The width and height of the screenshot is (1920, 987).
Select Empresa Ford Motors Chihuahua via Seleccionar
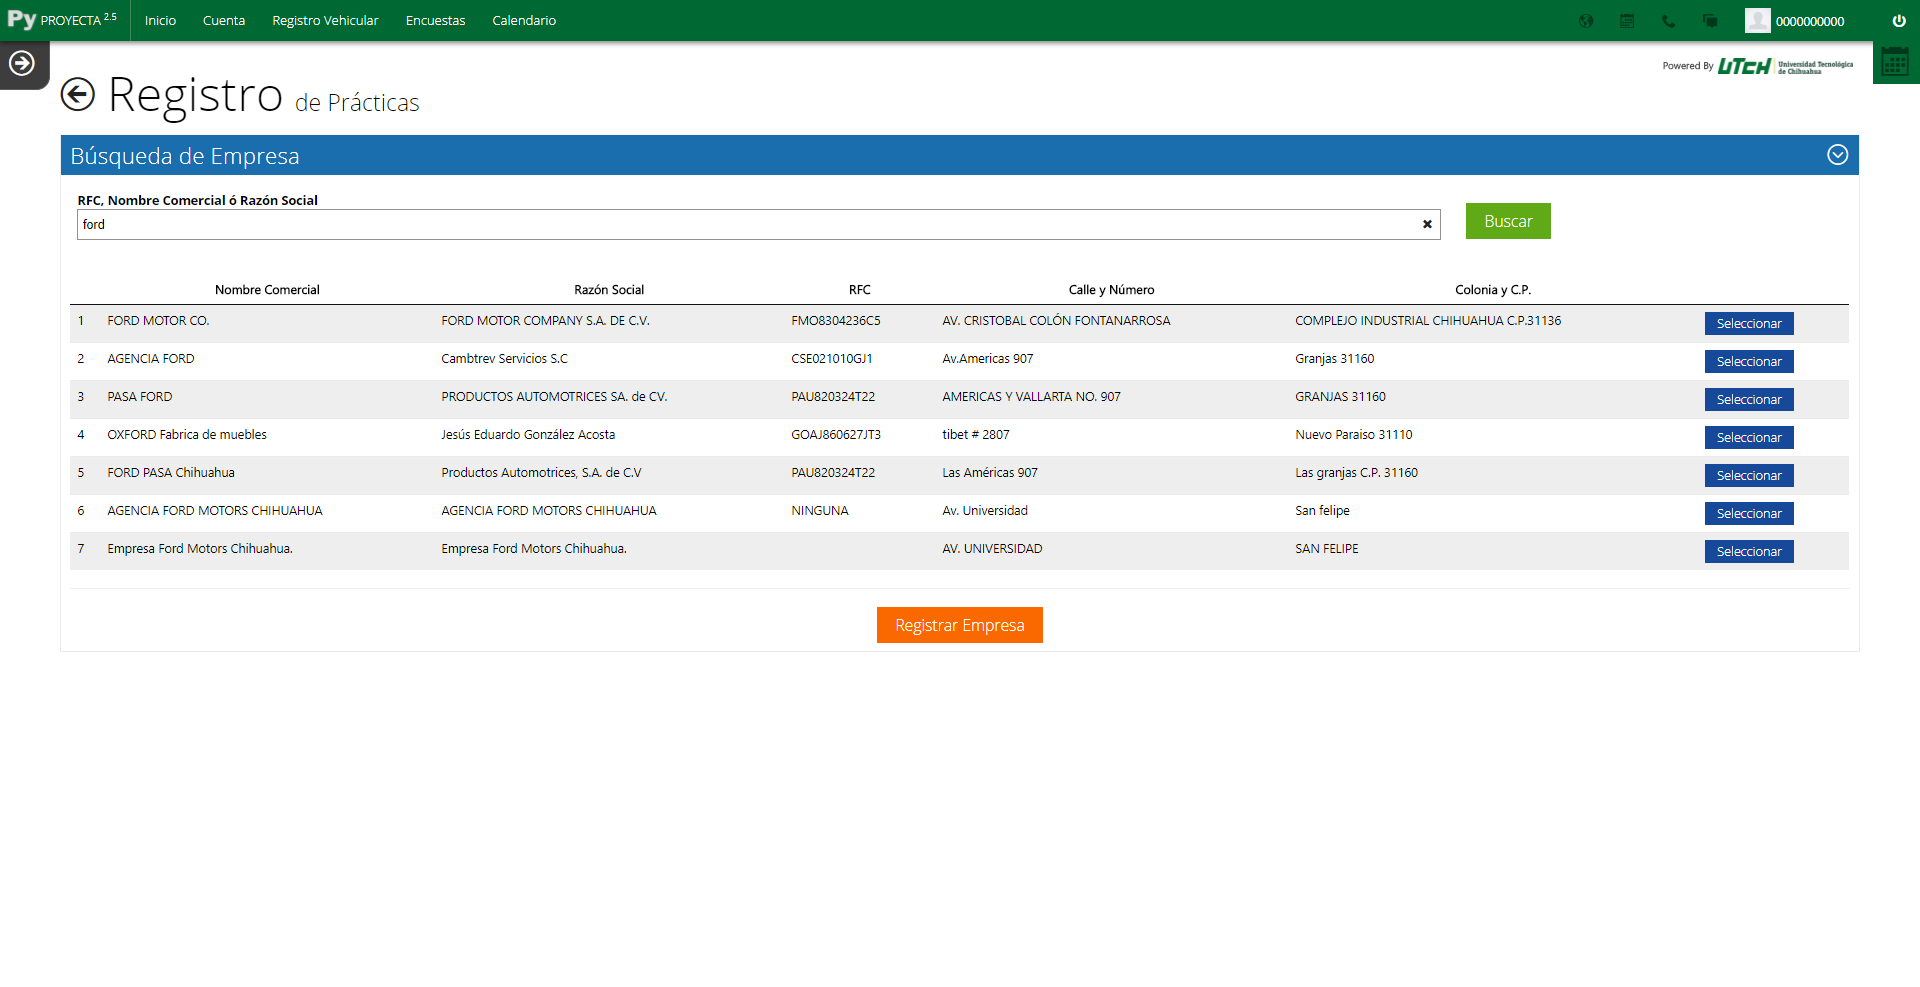click(1749, 552)
